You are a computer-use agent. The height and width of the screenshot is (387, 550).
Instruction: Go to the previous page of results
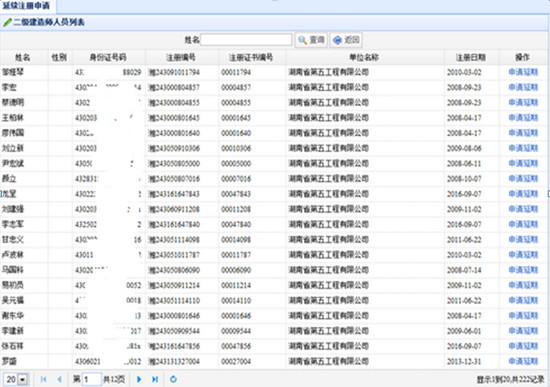pyautogui.click(x=59, y=379)
